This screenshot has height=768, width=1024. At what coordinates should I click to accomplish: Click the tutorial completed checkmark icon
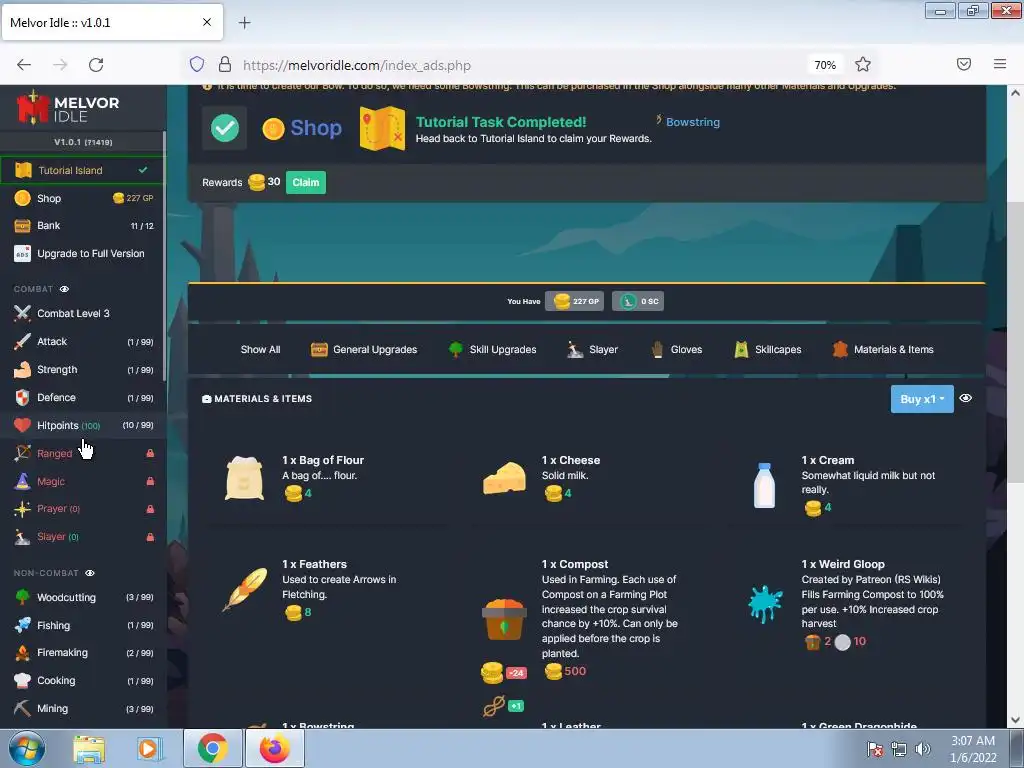point(225,128)
